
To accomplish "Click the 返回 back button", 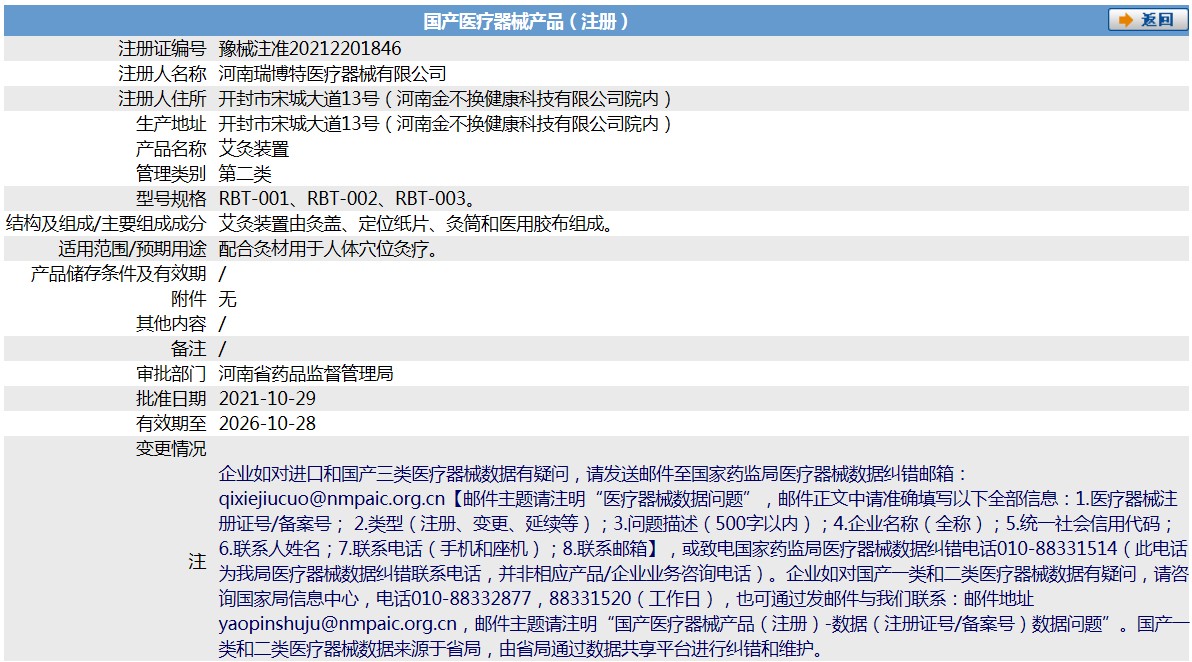I will (1147, 20).
